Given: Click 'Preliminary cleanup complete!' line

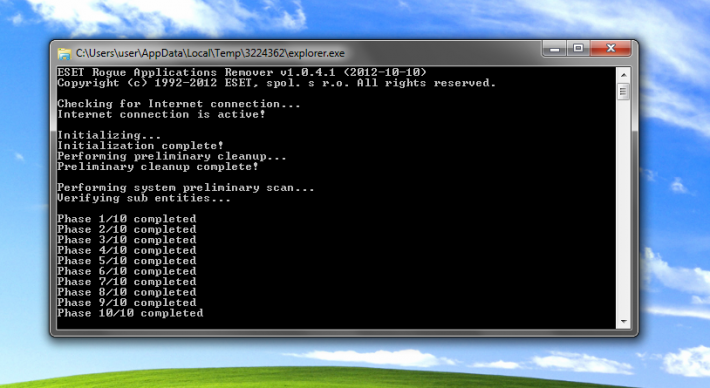Looking at the screenshot, I should [158, 167].
